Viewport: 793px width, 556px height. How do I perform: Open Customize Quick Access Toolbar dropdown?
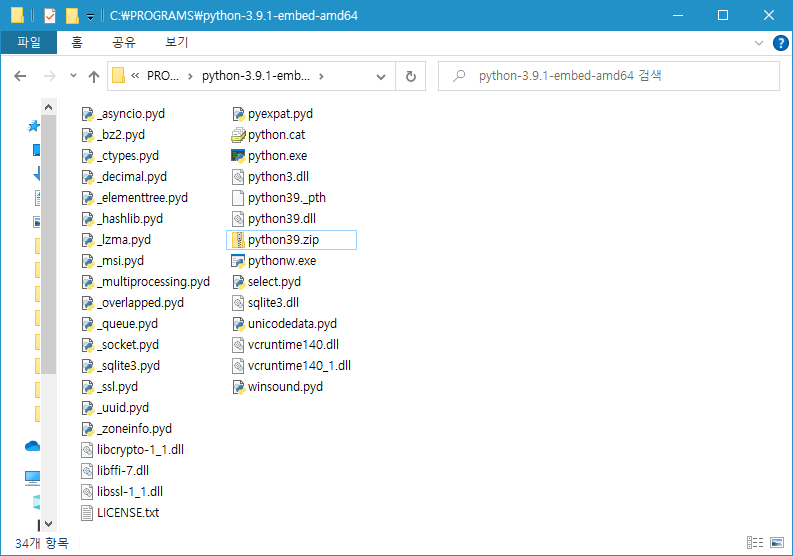[90, 17]
